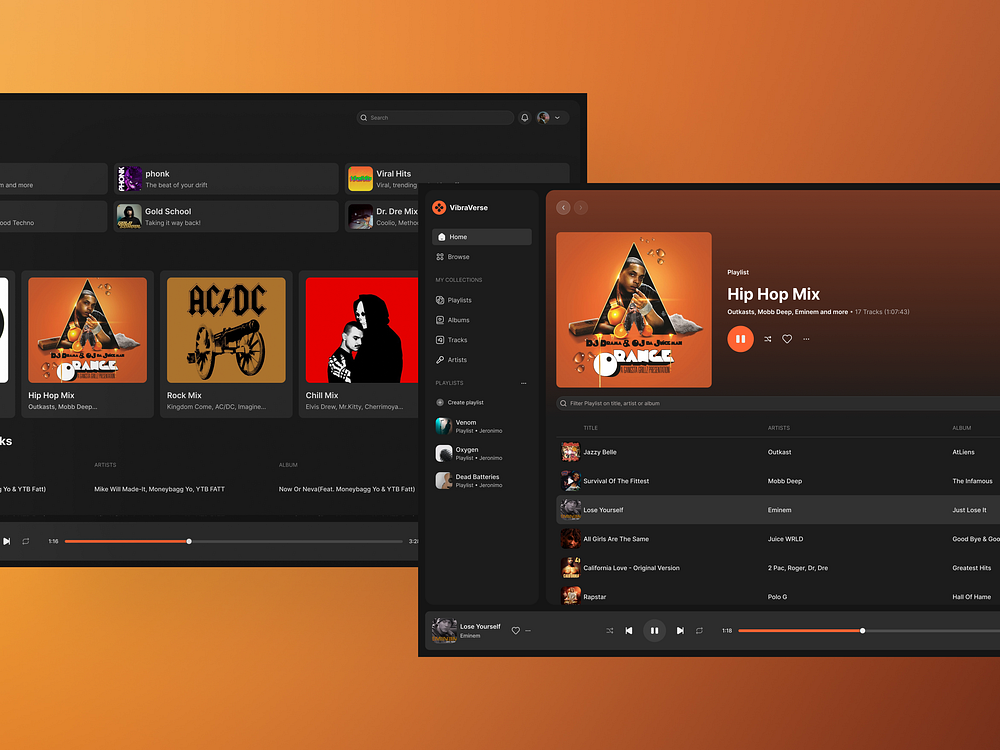Click the Create playlist button
The width and height of the screenshot is (1000, 750).
pyautogui.click(x=463, y=401)
